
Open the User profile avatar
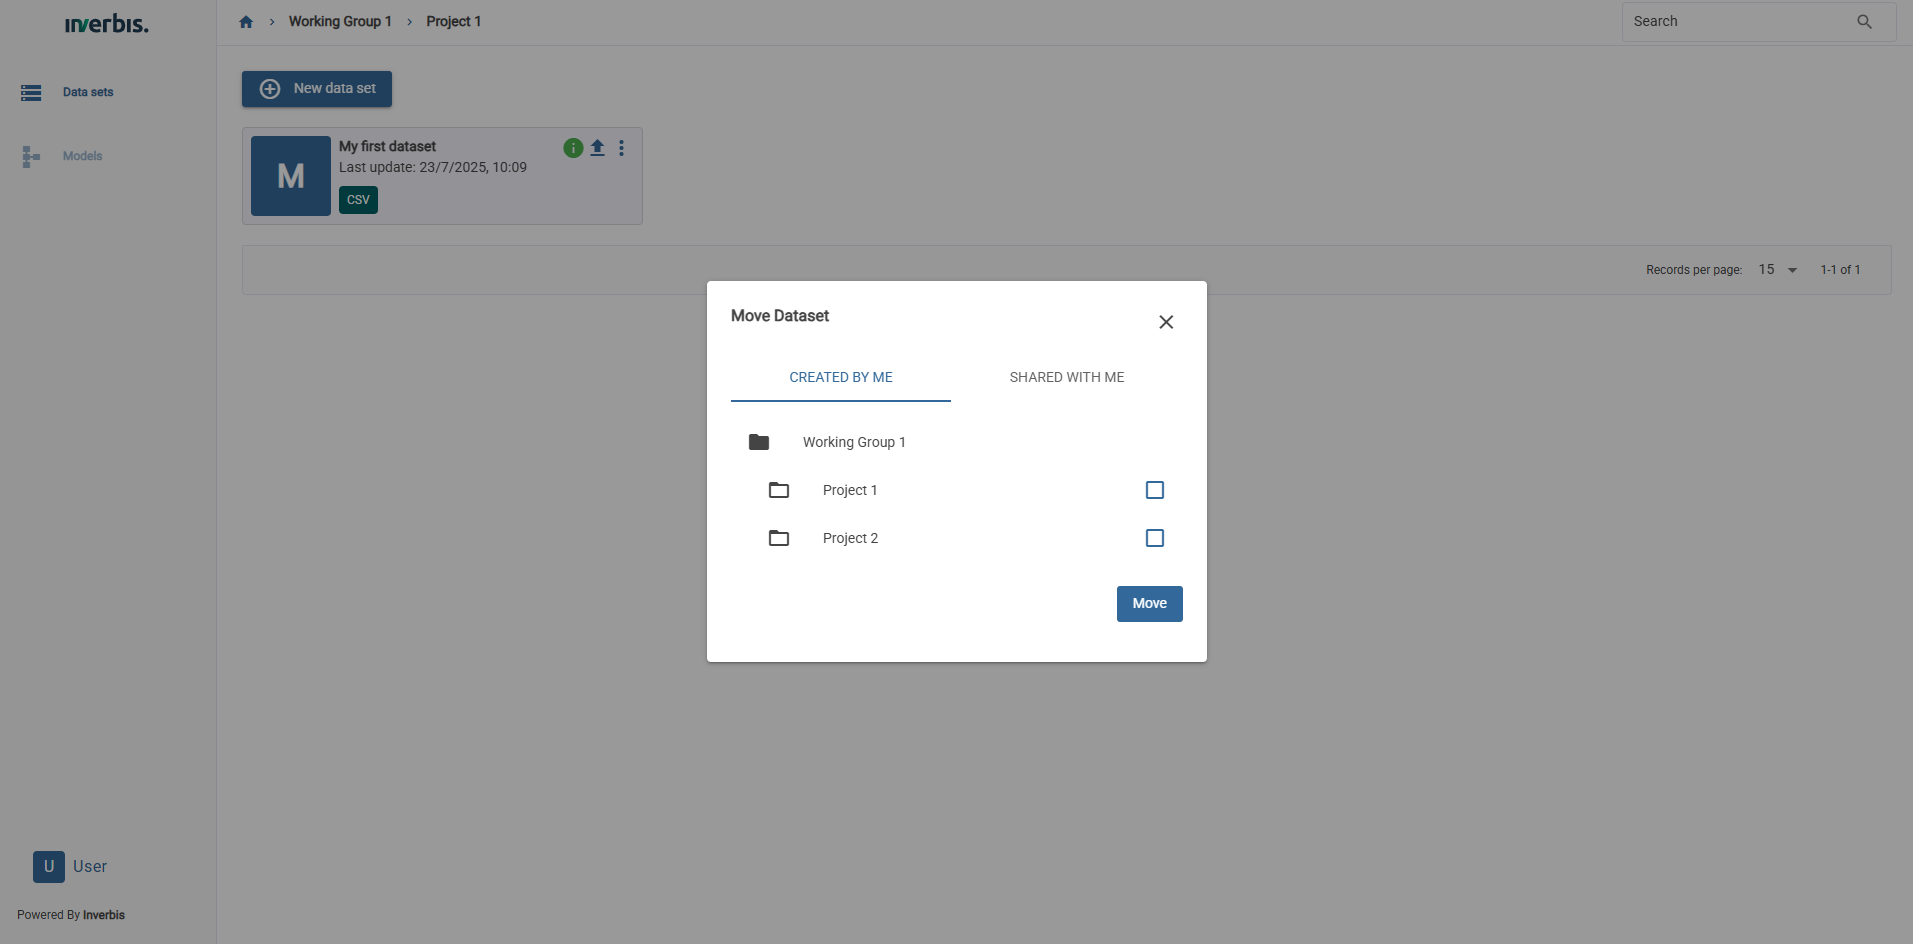(49, 867)
